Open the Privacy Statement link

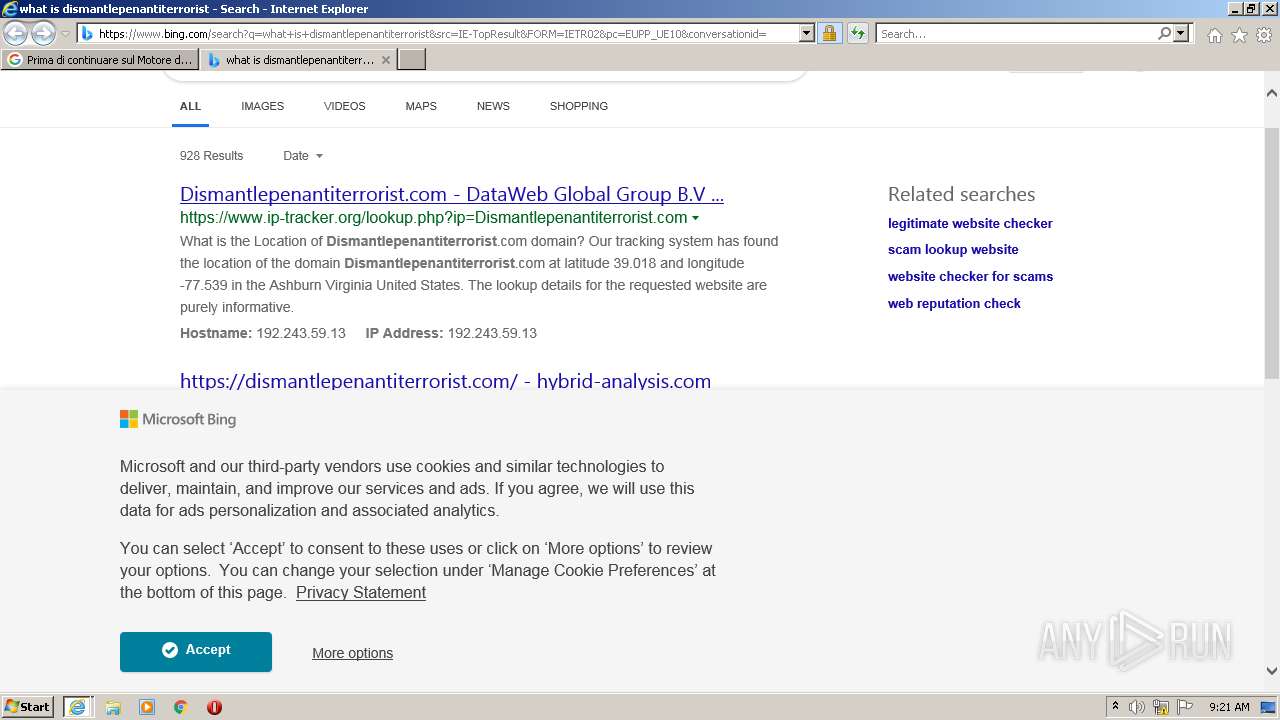361,592
